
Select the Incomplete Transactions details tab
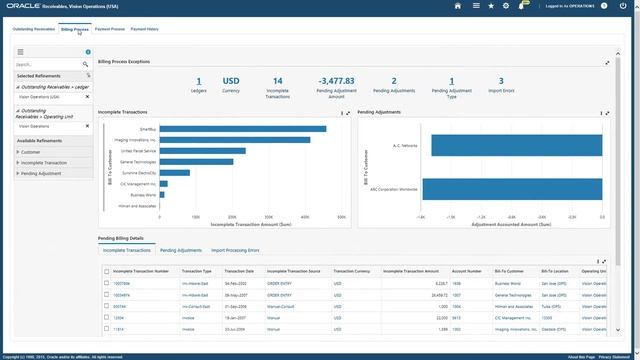tap(127, 250)
